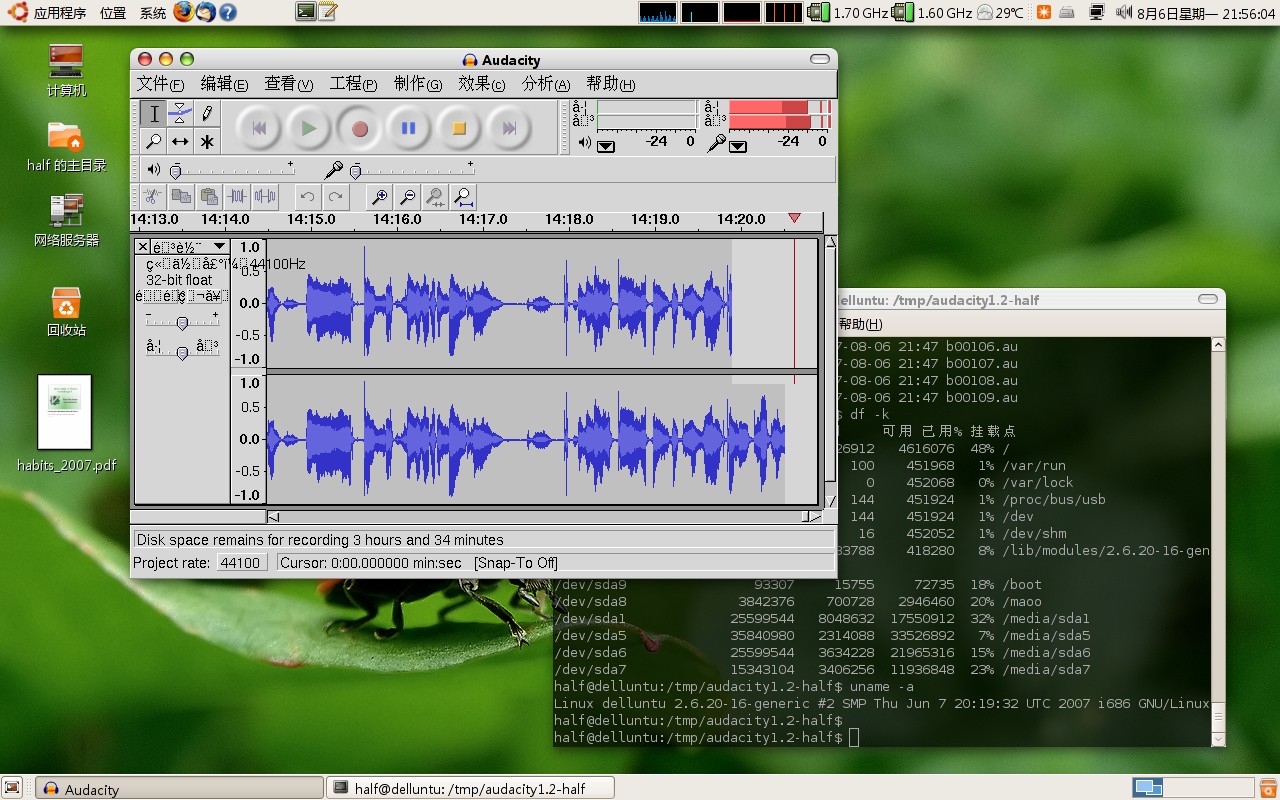Image resolution: width=1280 pixels, height=800 pixels.
Task: Switch to terminal taskbar button
Action: click(470, 788)
